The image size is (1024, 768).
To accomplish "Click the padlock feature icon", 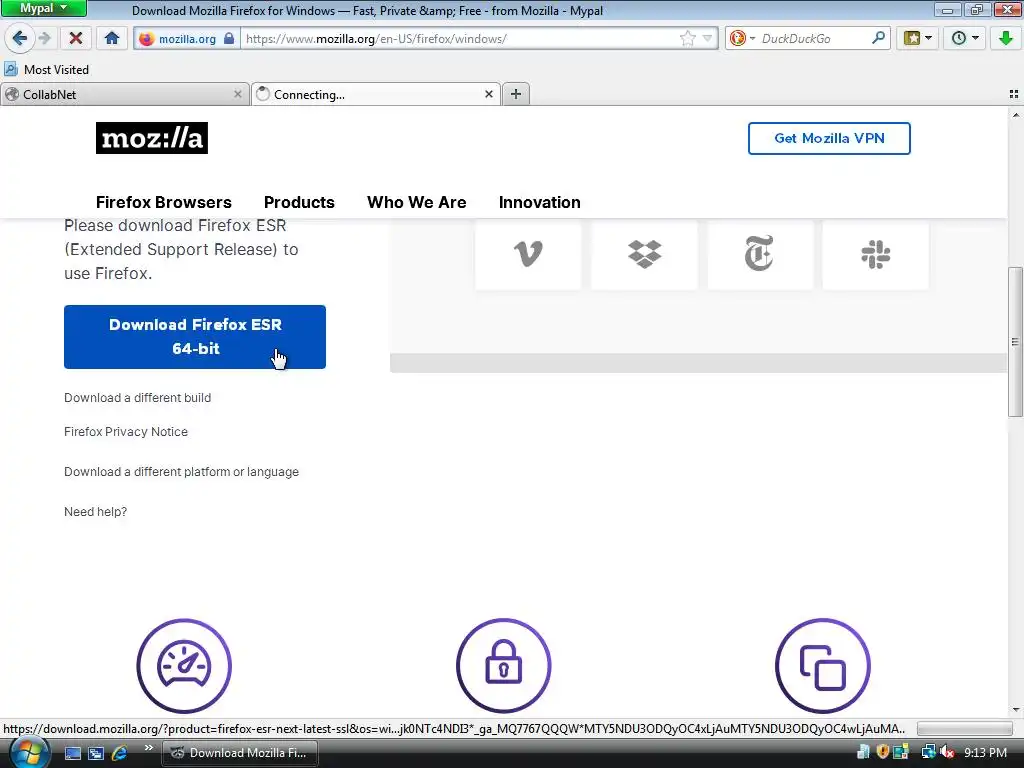I will [x=504, y=665].
